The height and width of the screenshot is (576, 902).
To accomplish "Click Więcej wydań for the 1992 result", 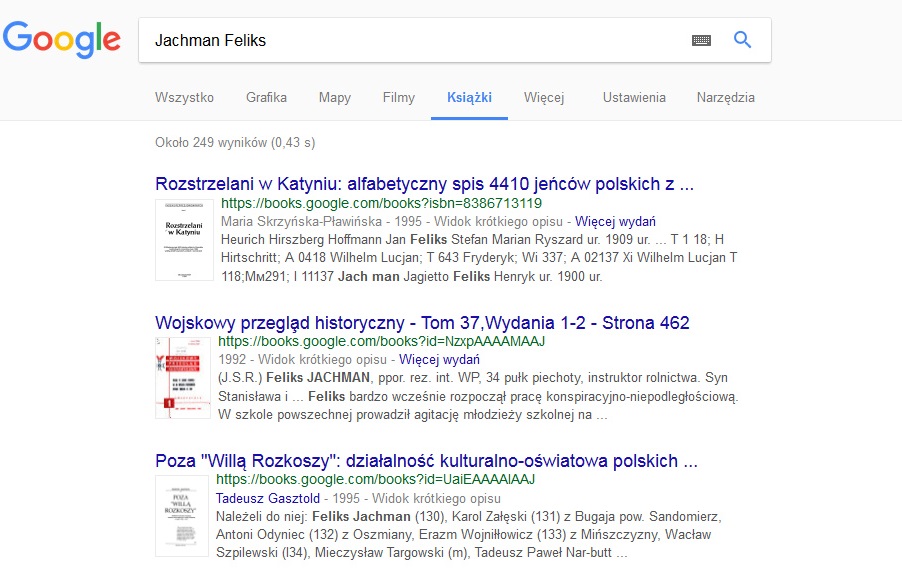I will click(440, 359).
